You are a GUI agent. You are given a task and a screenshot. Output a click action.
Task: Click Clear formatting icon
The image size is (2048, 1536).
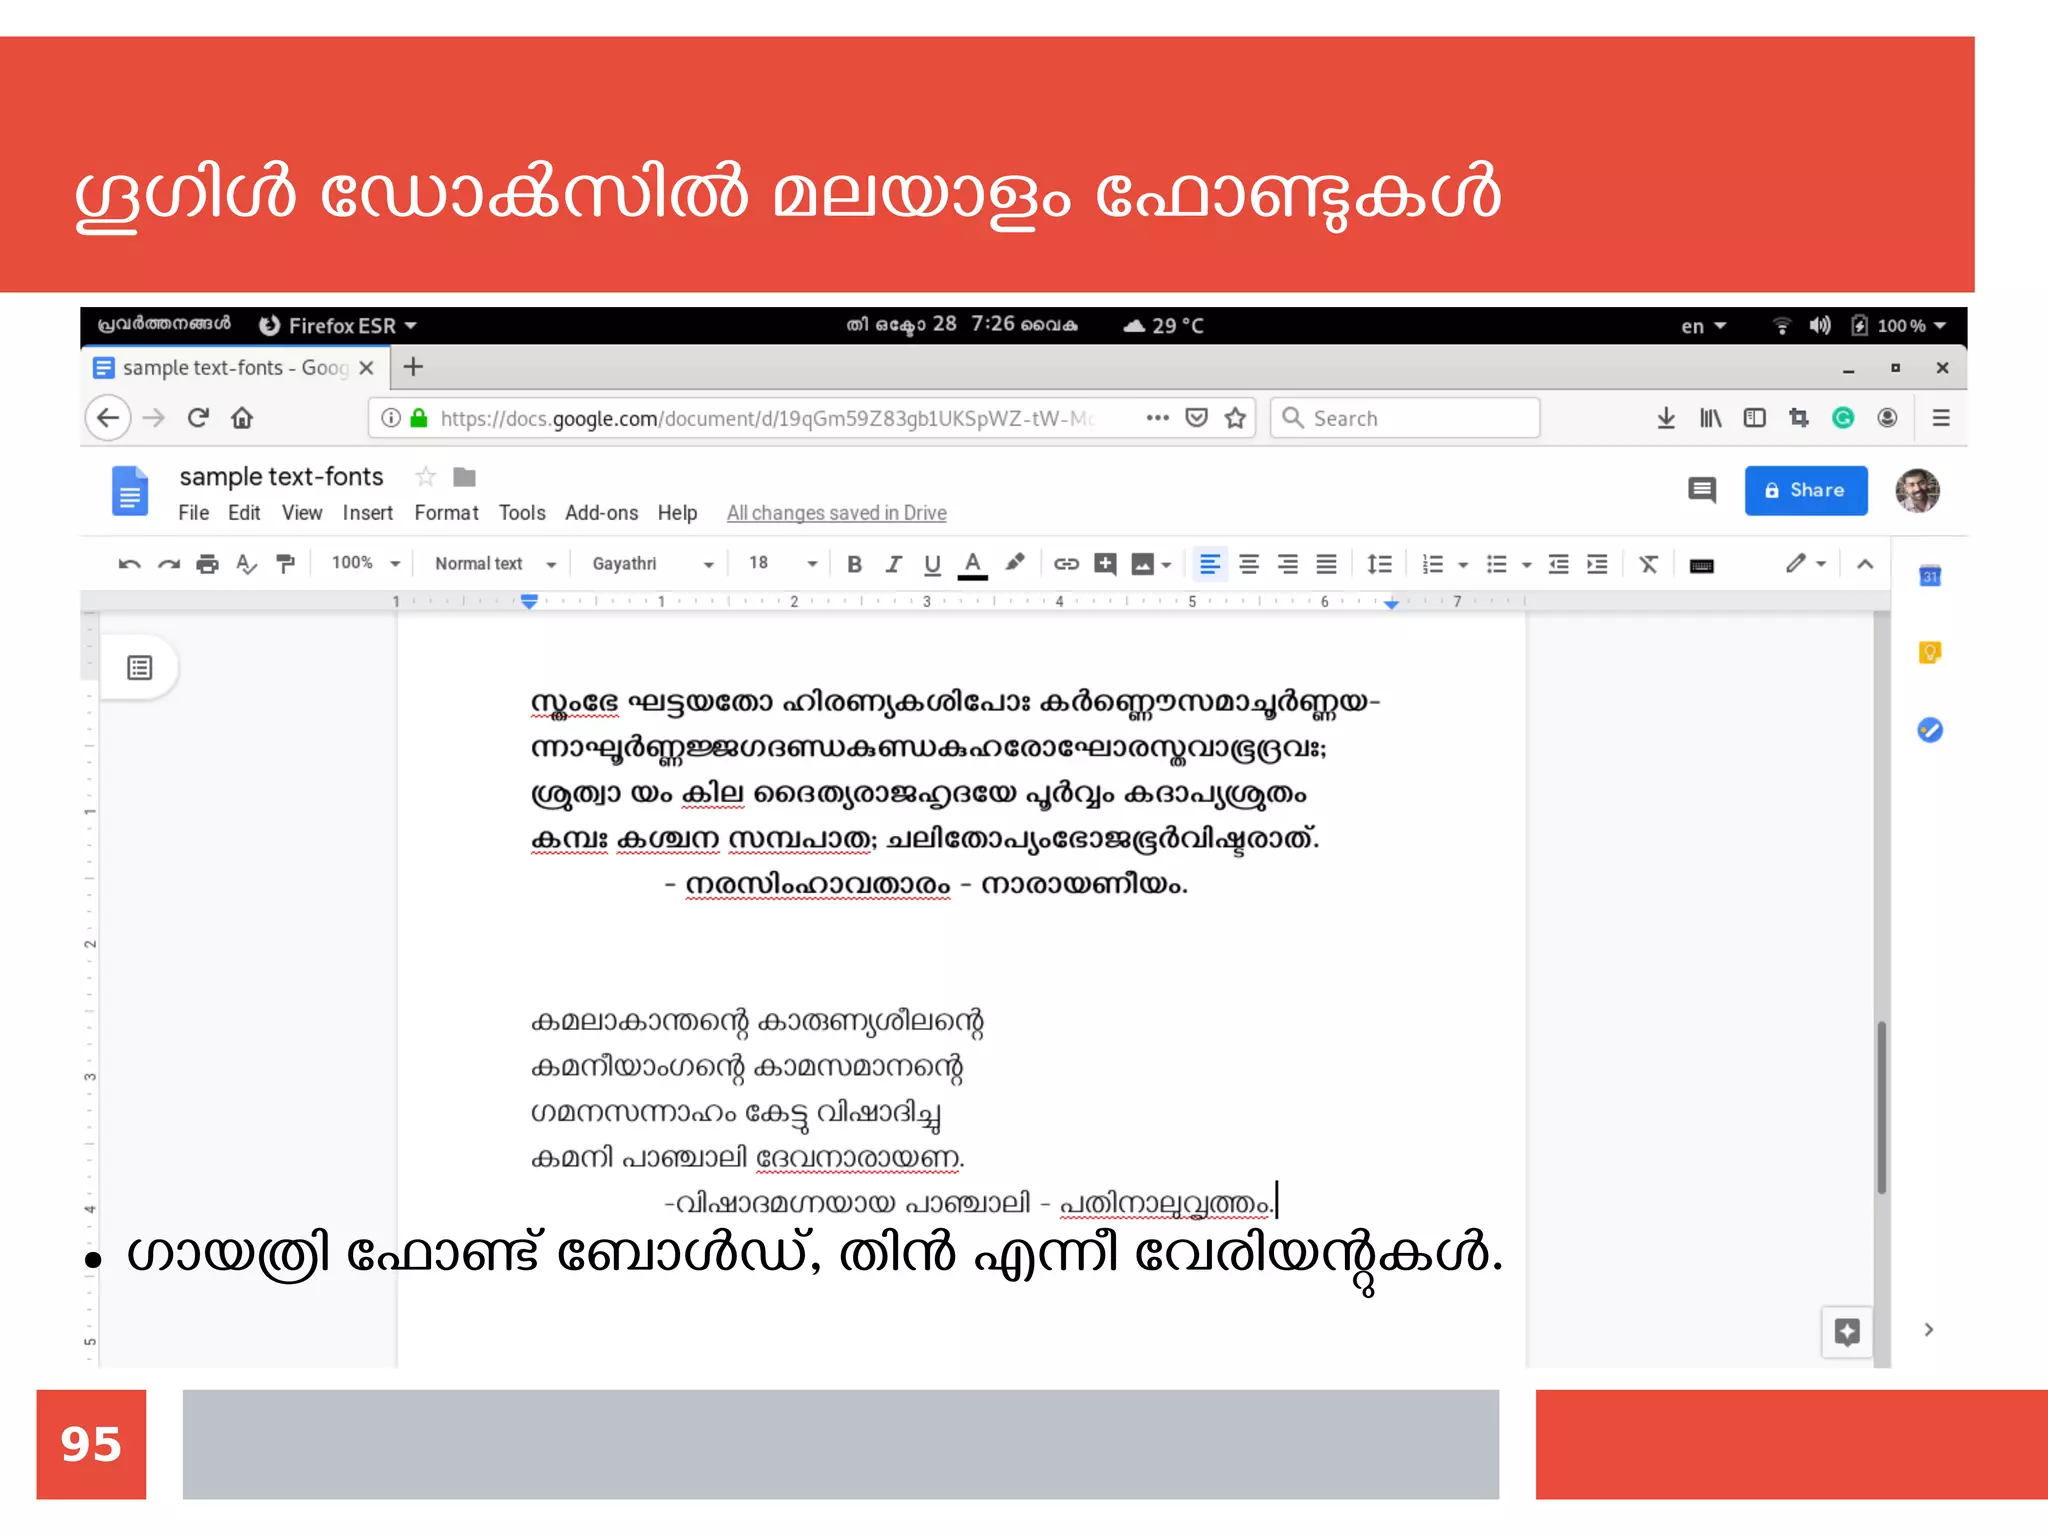1649,564
